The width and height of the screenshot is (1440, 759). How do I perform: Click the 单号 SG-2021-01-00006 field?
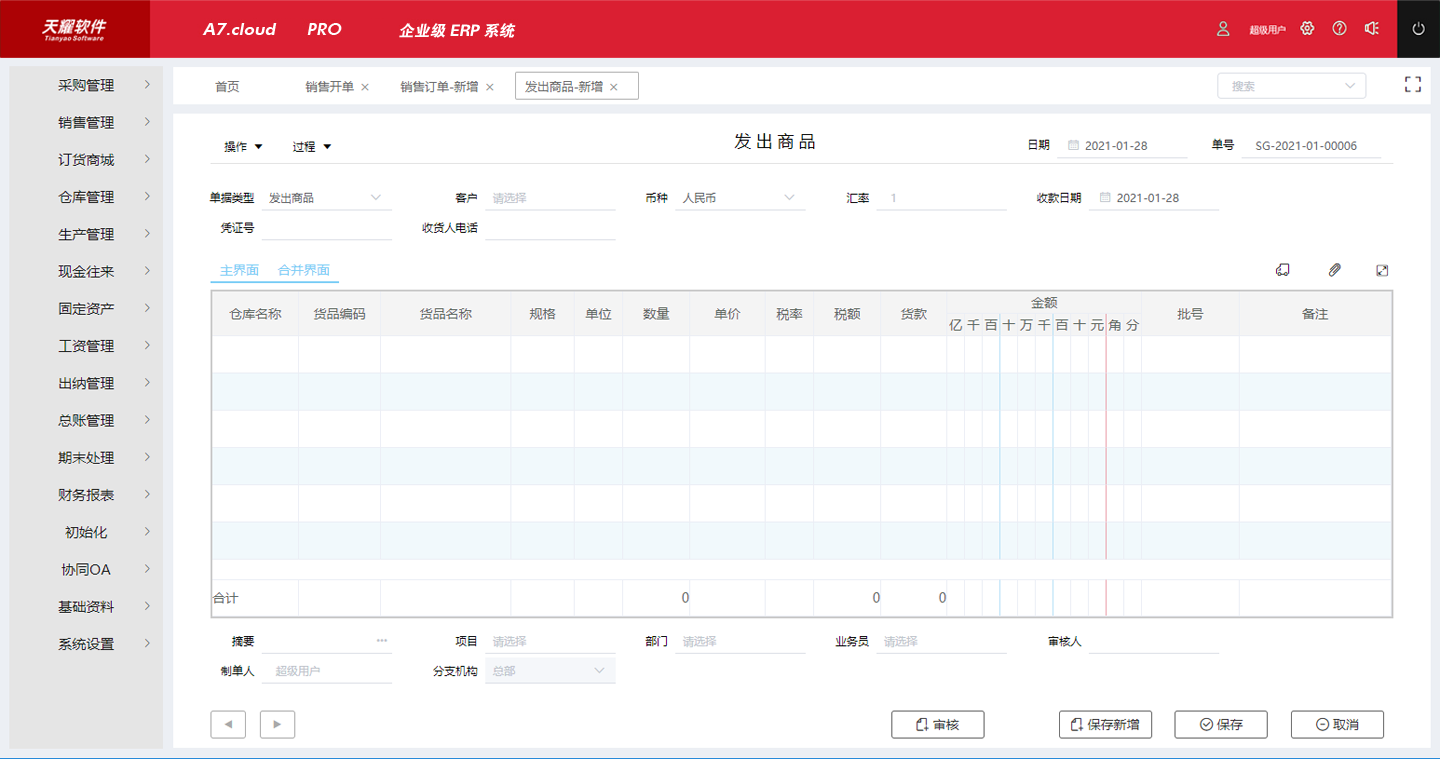[1311, 146]
